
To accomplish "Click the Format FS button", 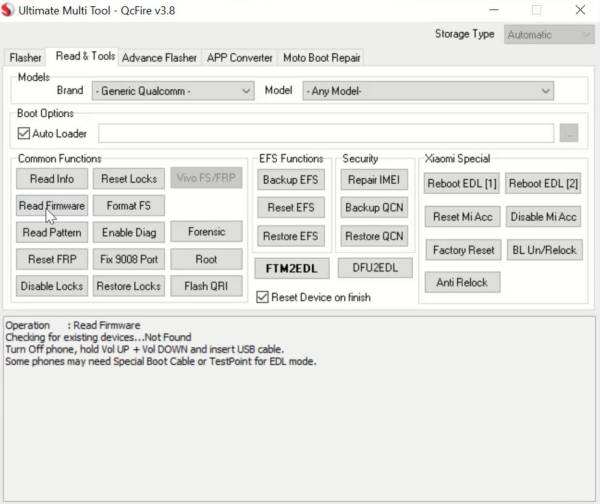I will pyautogui.click(x=129, y=206).
